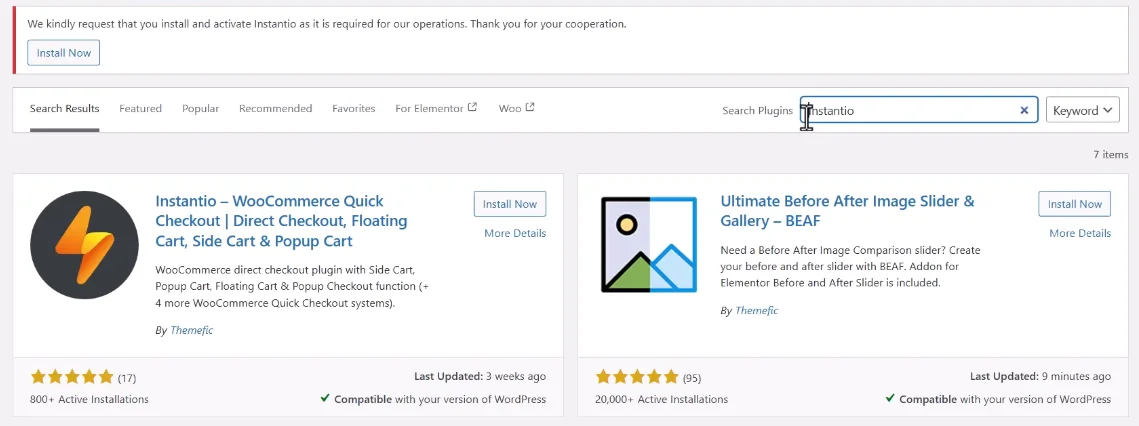Open the For Elementor external tab
1139x426 pixels.
[436, 108]
